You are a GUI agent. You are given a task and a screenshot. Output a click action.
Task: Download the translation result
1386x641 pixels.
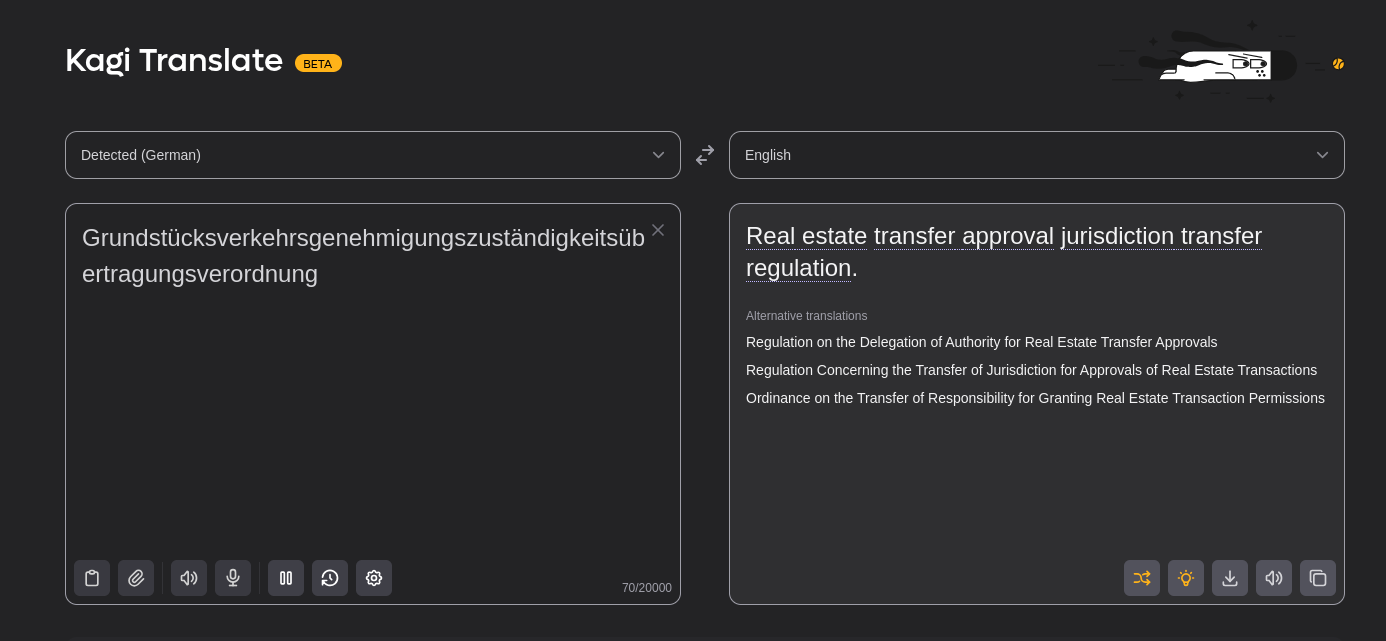click(1230, 578)
